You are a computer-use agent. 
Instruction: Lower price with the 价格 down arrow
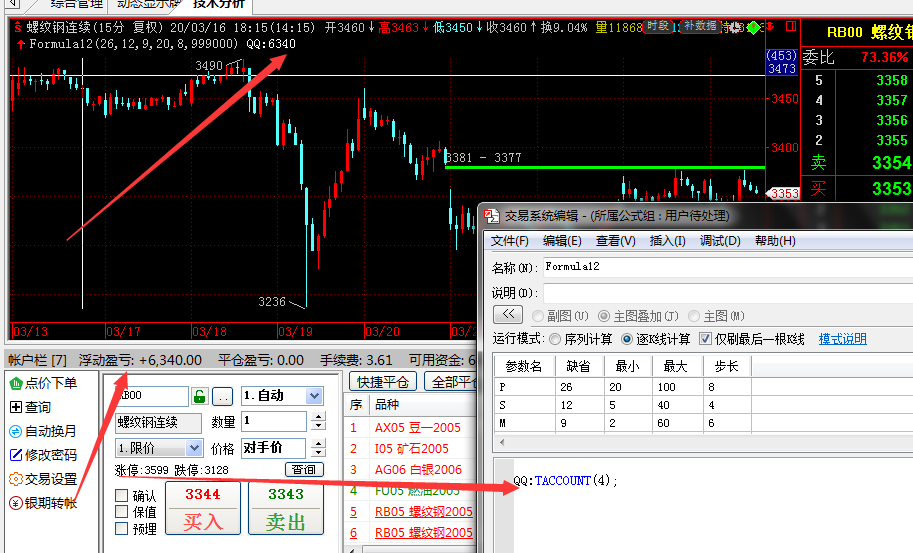318,453
